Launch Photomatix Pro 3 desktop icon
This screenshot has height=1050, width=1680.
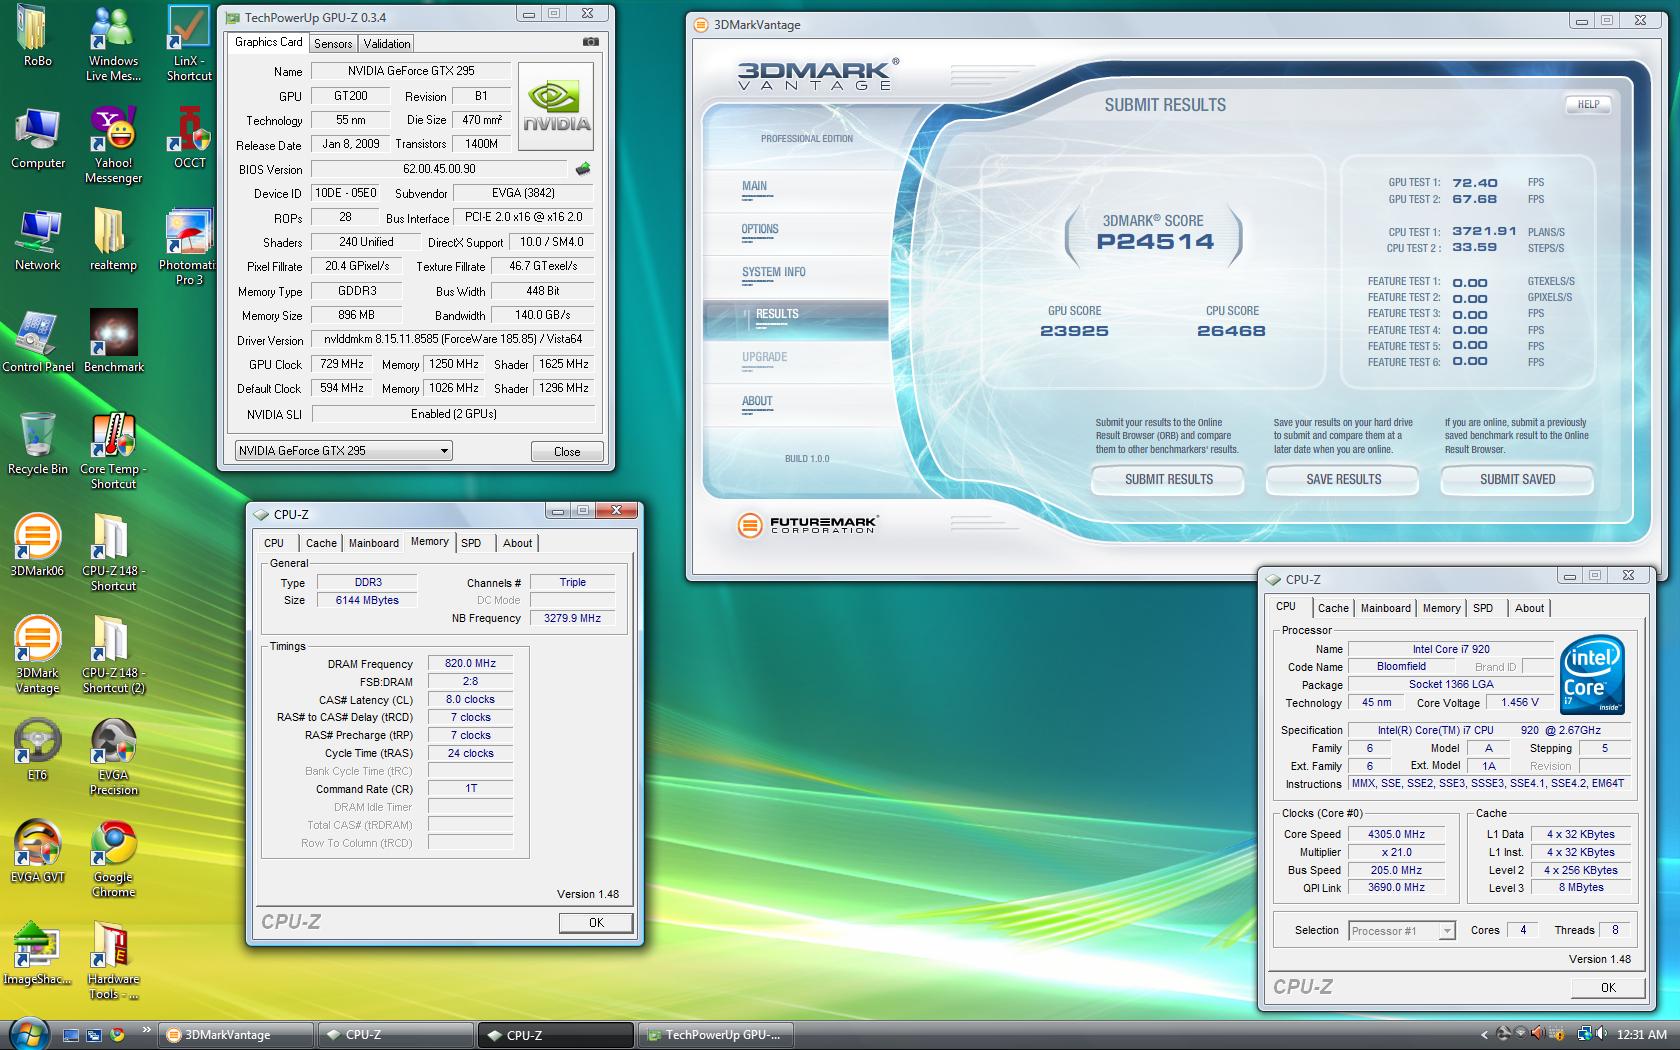pyautogui.click(x=189, y=248)
